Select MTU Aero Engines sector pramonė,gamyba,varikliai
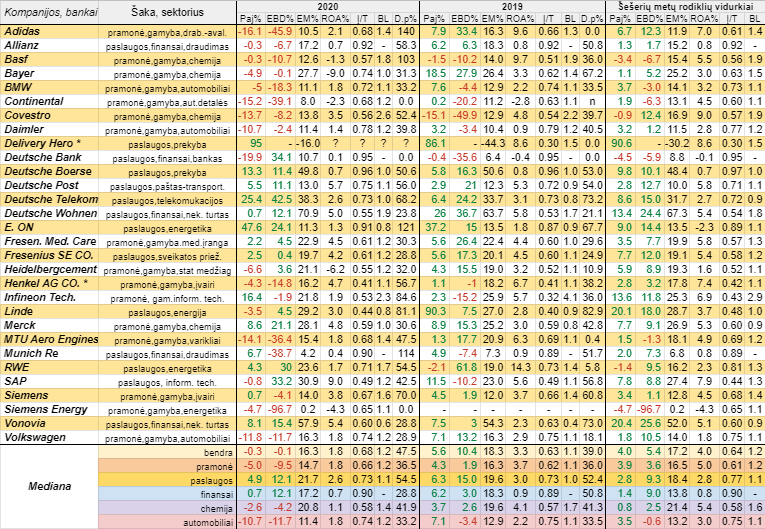 (x=168, y=341)
